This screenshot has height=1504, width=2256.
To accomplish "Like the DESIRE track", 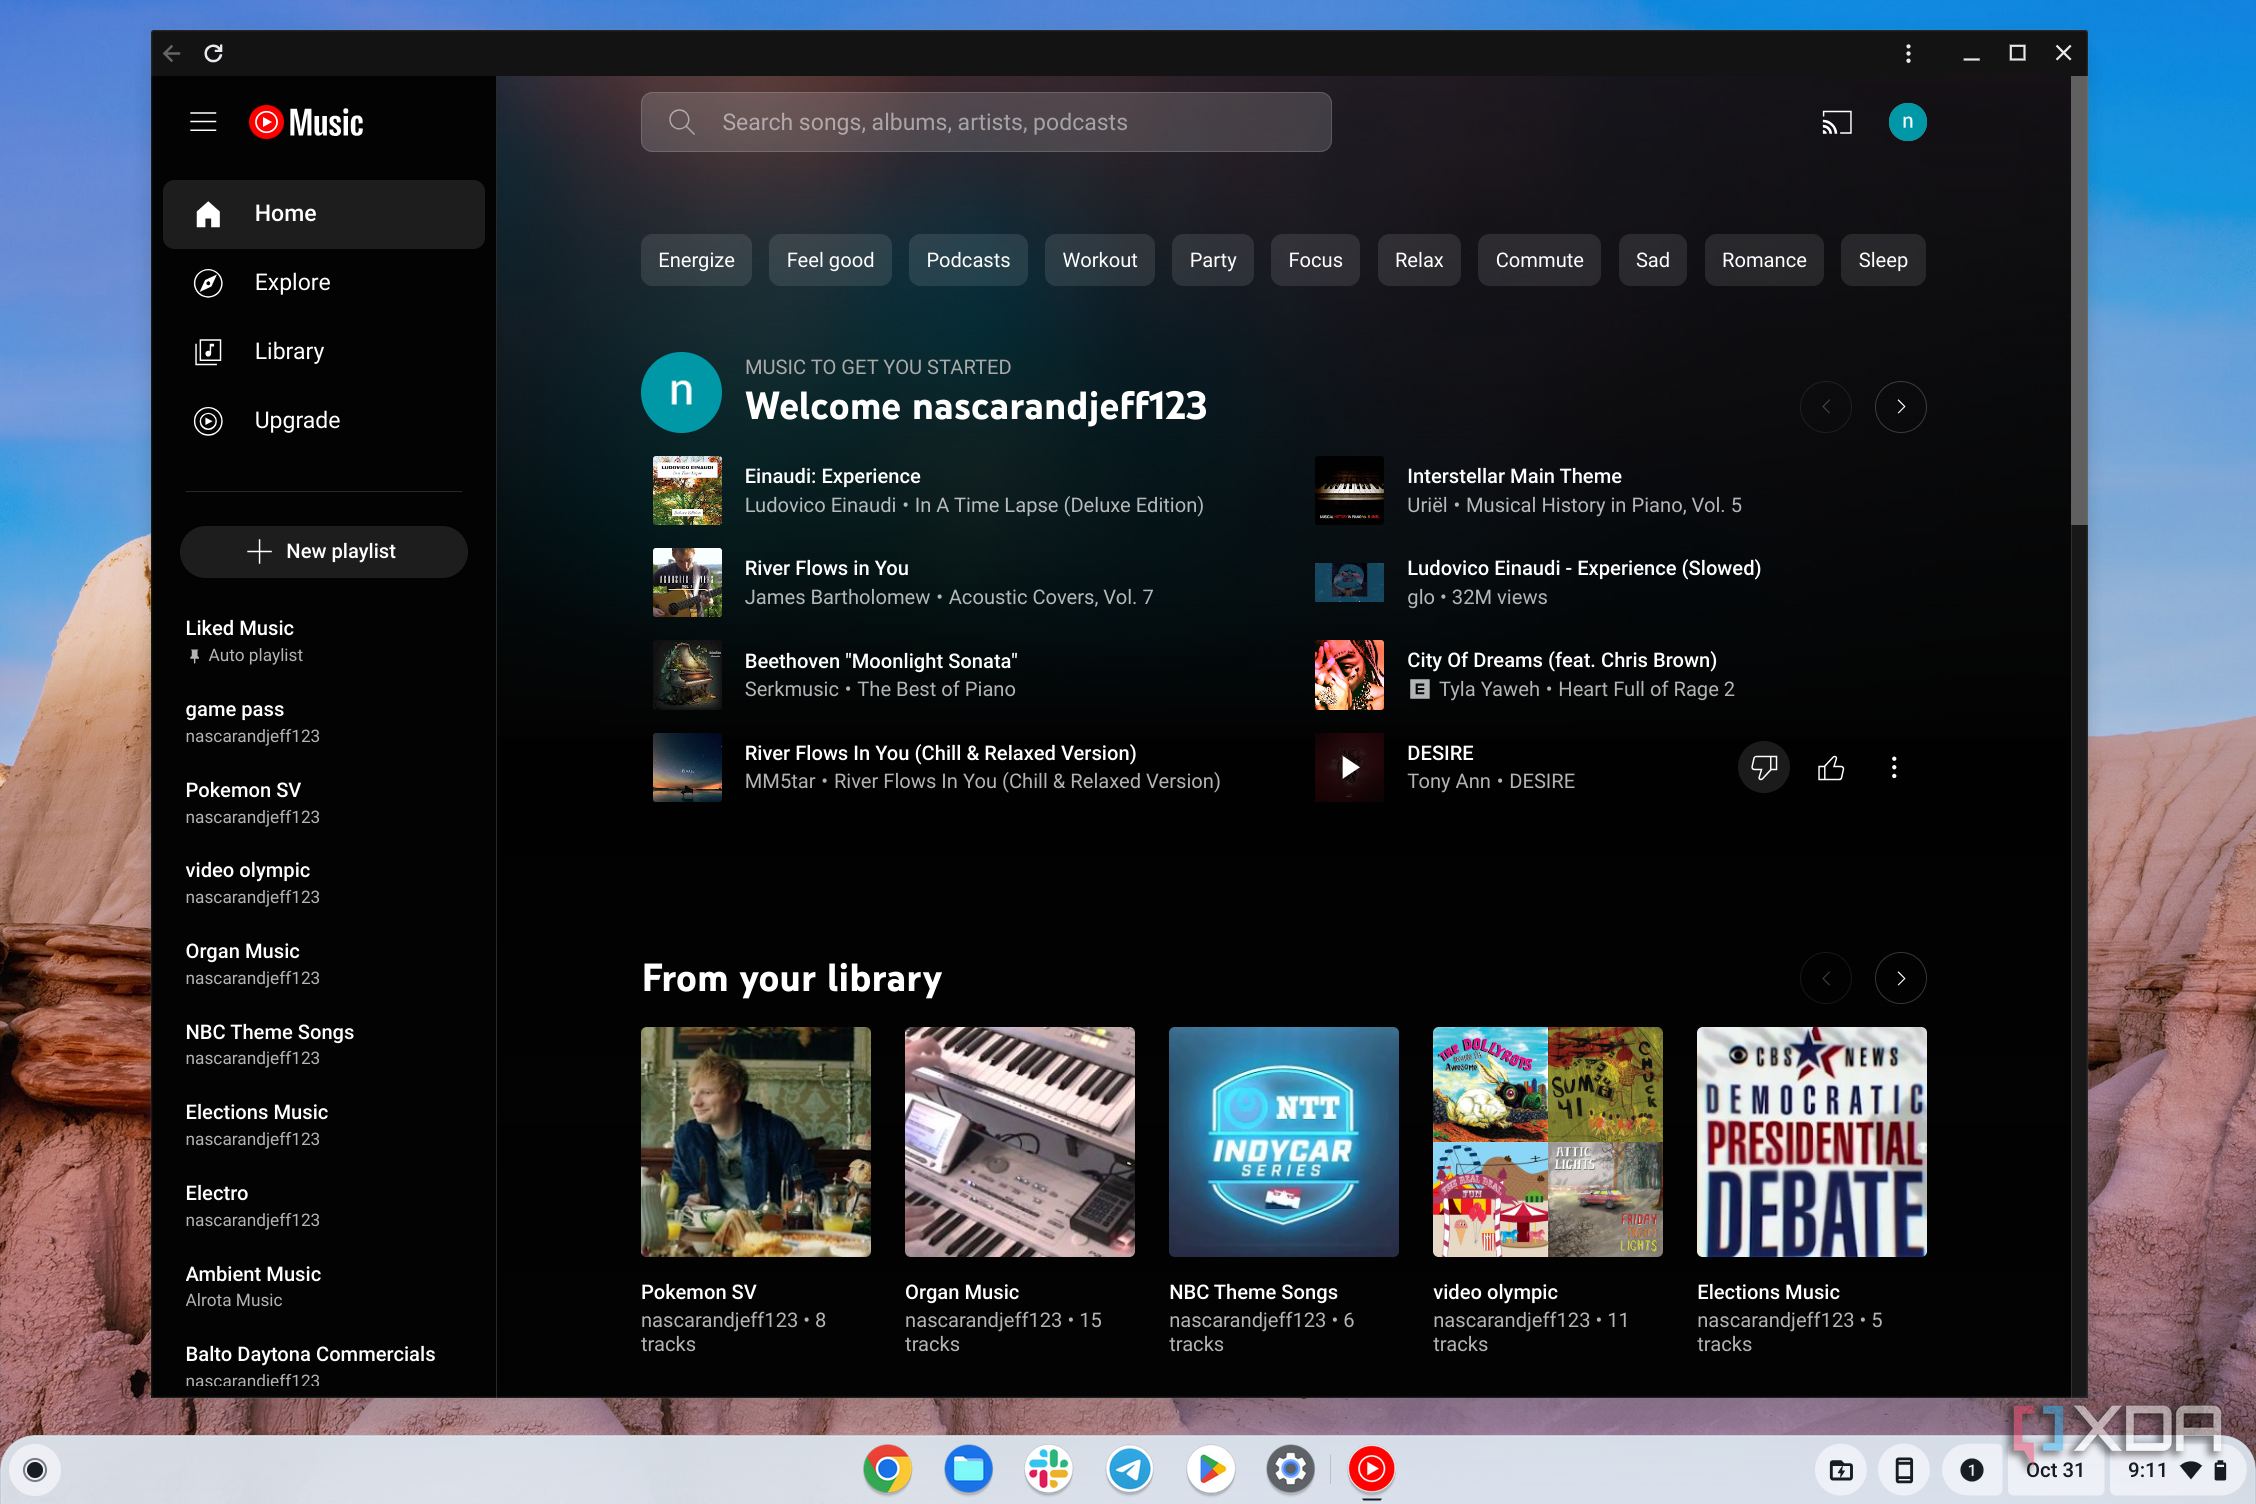I will pos(1830,767).
